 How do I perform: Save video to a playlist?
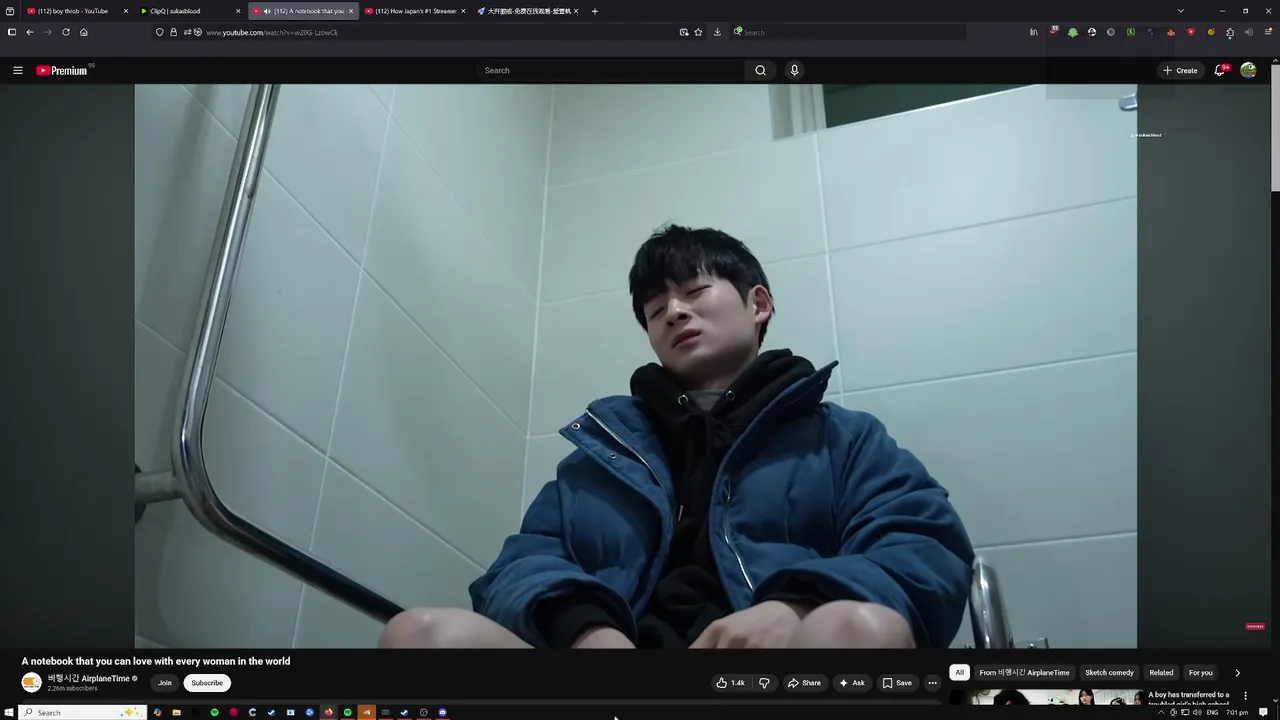click(x=897, y=683)
